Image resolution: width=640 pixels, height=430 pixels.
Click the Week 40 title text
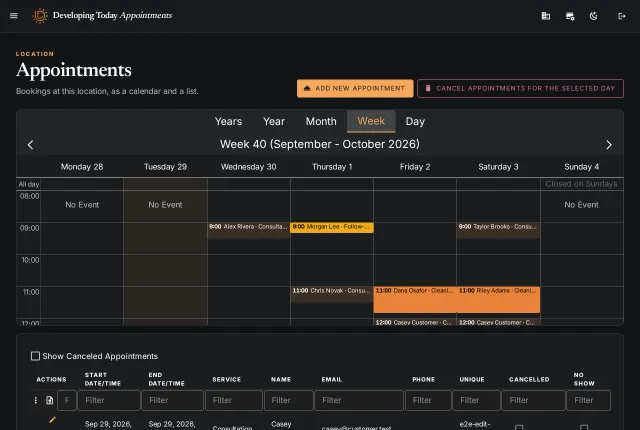320,144
